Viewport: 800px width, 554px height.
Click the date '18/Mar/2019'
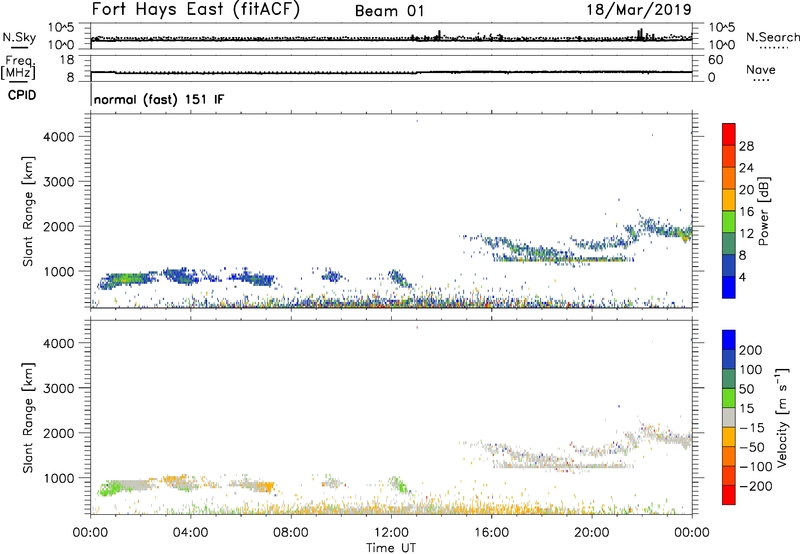click(x=639, y=9)
